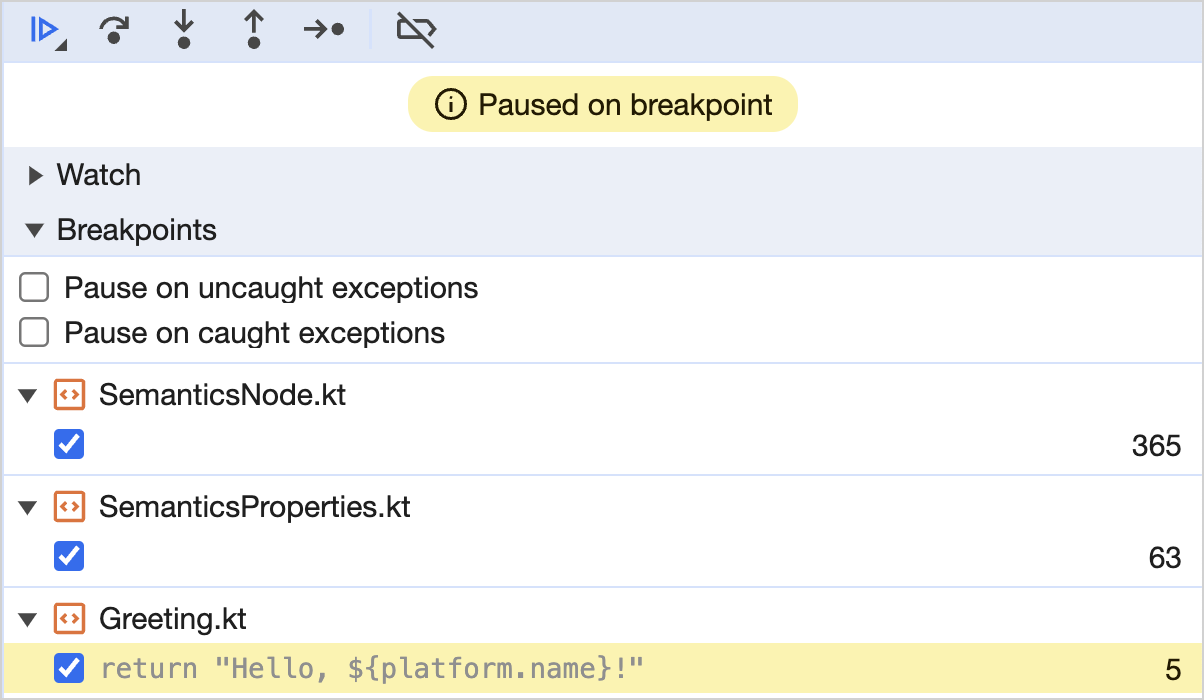The image size is (1204, 700).
Task: Disable SemanticsProperties.kt line 63 breakpoint
Action: tap(69, 556)
